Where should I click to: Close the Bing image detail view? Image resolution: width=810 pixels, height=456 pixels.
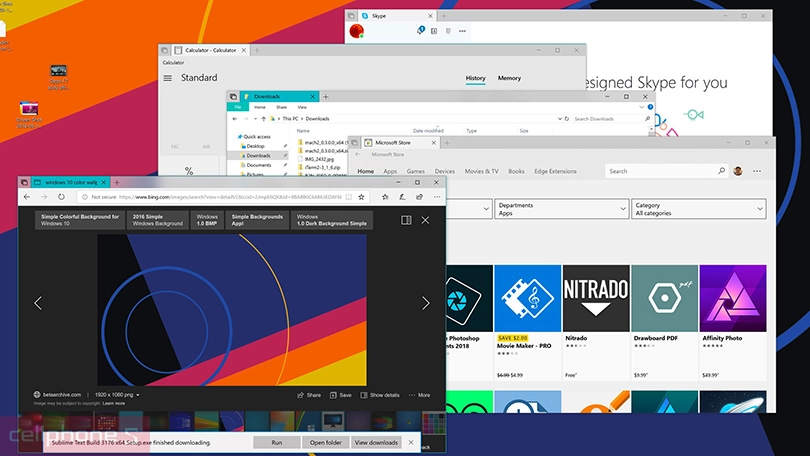425,220
